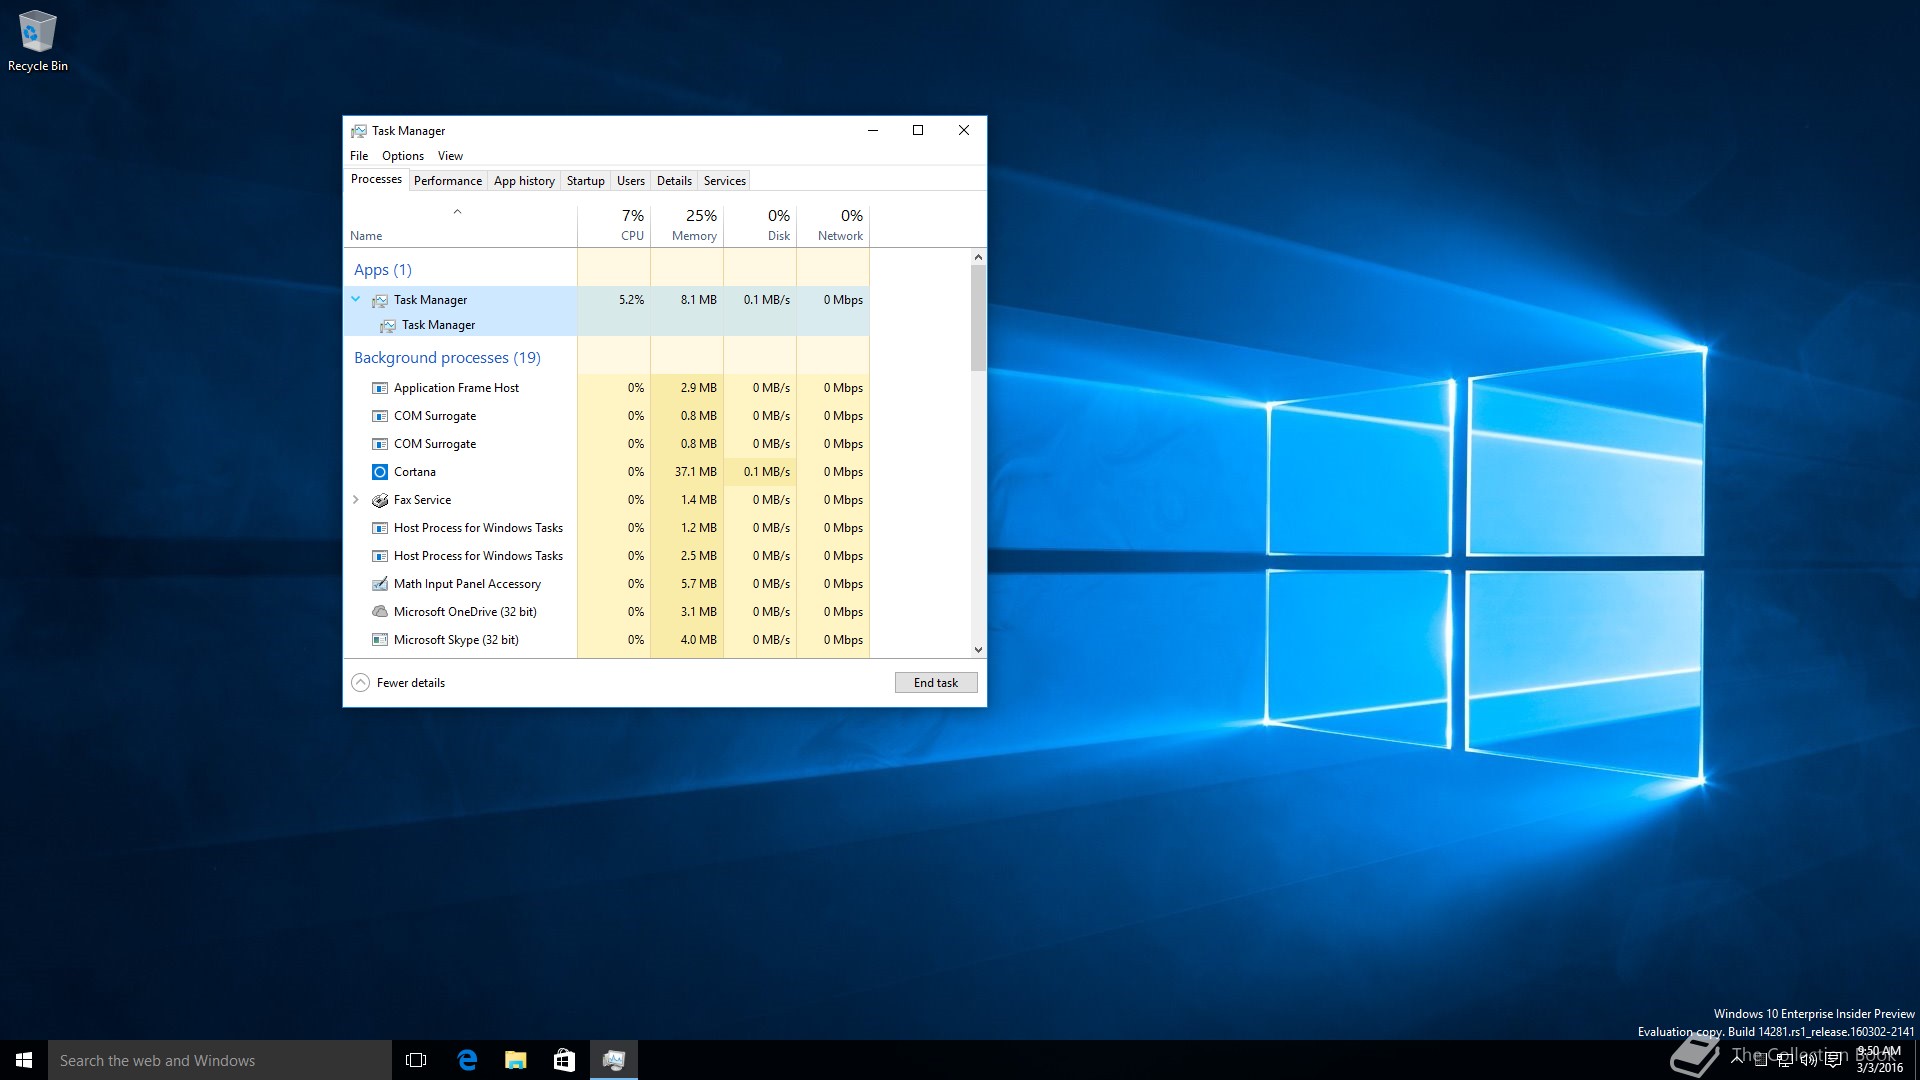1920x1080 pixels.
Task: Expand the Fax Service process group
Action: [x=356, y=500]
